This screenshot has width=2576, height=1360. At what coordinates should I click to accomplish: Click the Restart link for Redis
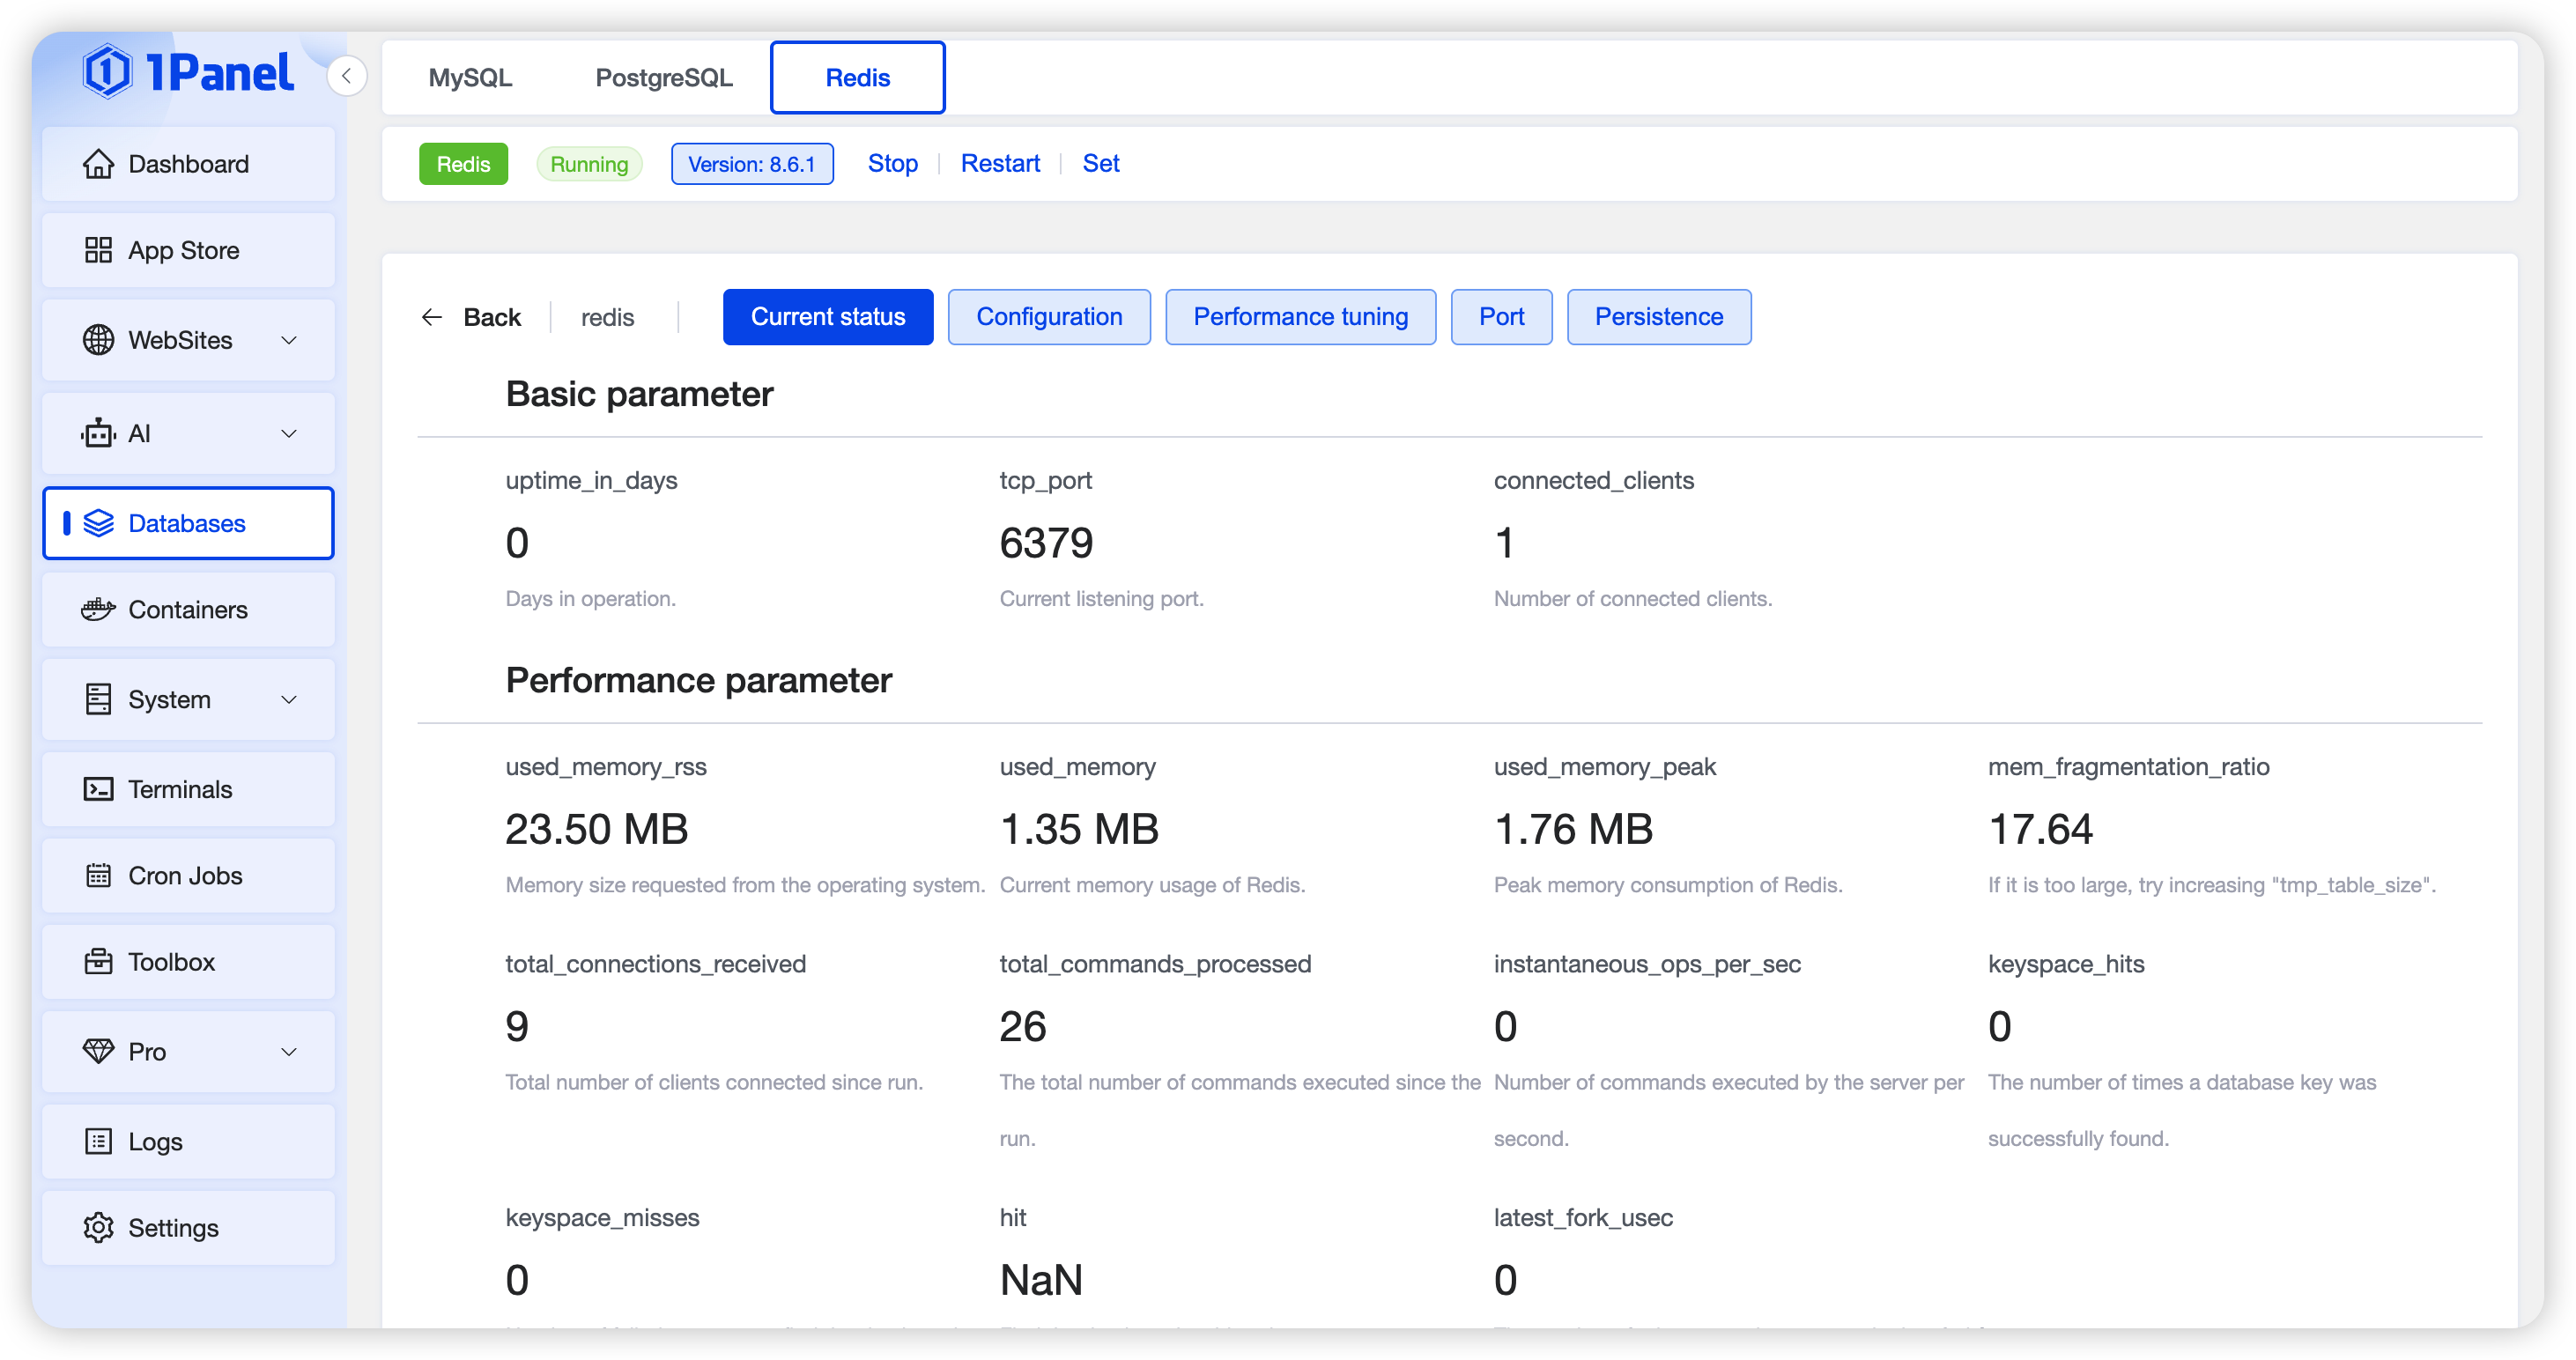(x=1000, y=164)
